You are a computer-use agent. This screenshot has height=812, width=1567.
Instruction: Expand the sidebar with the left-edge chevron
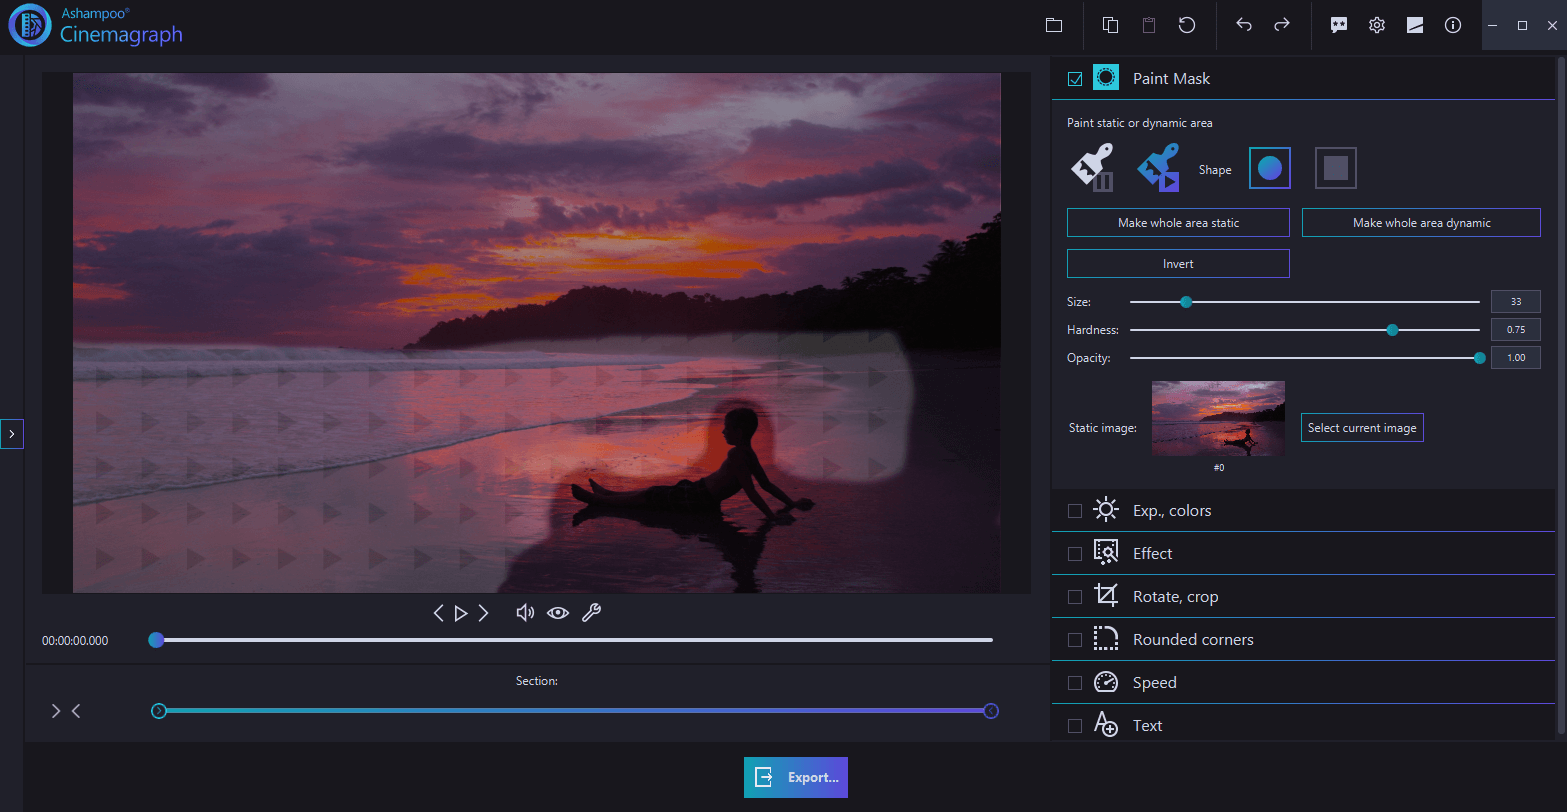pyautogui.click(x=12, y=433)
